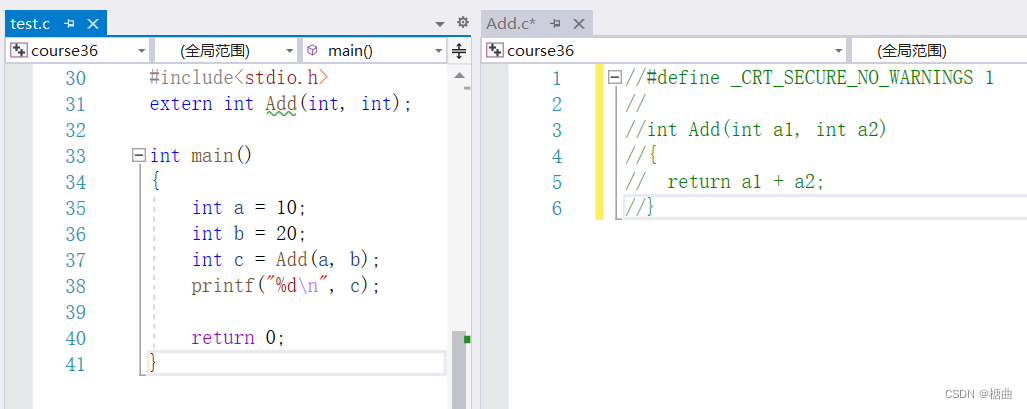The height and width of the screenshot is (409, 1027).
Task: Click the course36 project icon in Add.c
Action: [x=495, y=50]
